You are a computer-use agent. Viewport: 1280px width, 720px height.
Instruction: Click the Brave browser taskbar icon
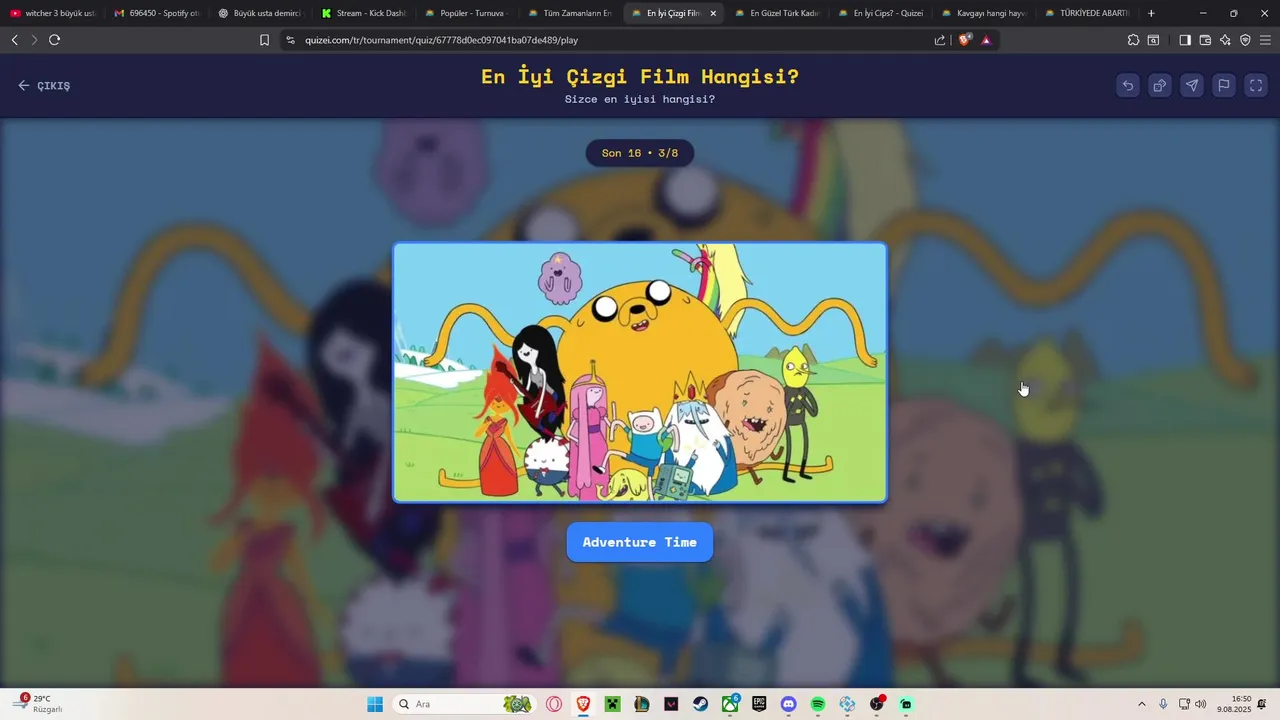[x=583, y=704]
